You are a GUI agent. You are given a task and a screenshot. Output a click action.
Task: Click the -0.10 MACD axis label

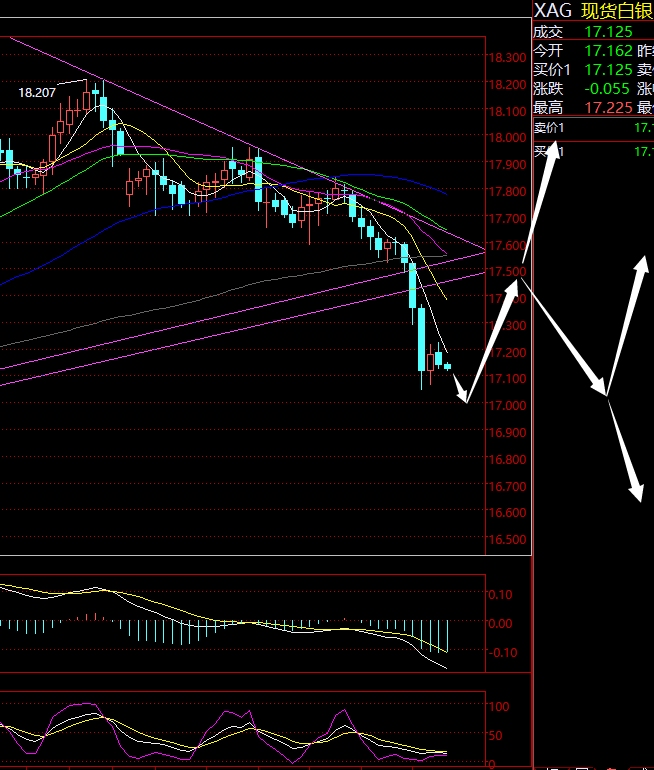tap(503, 653)
